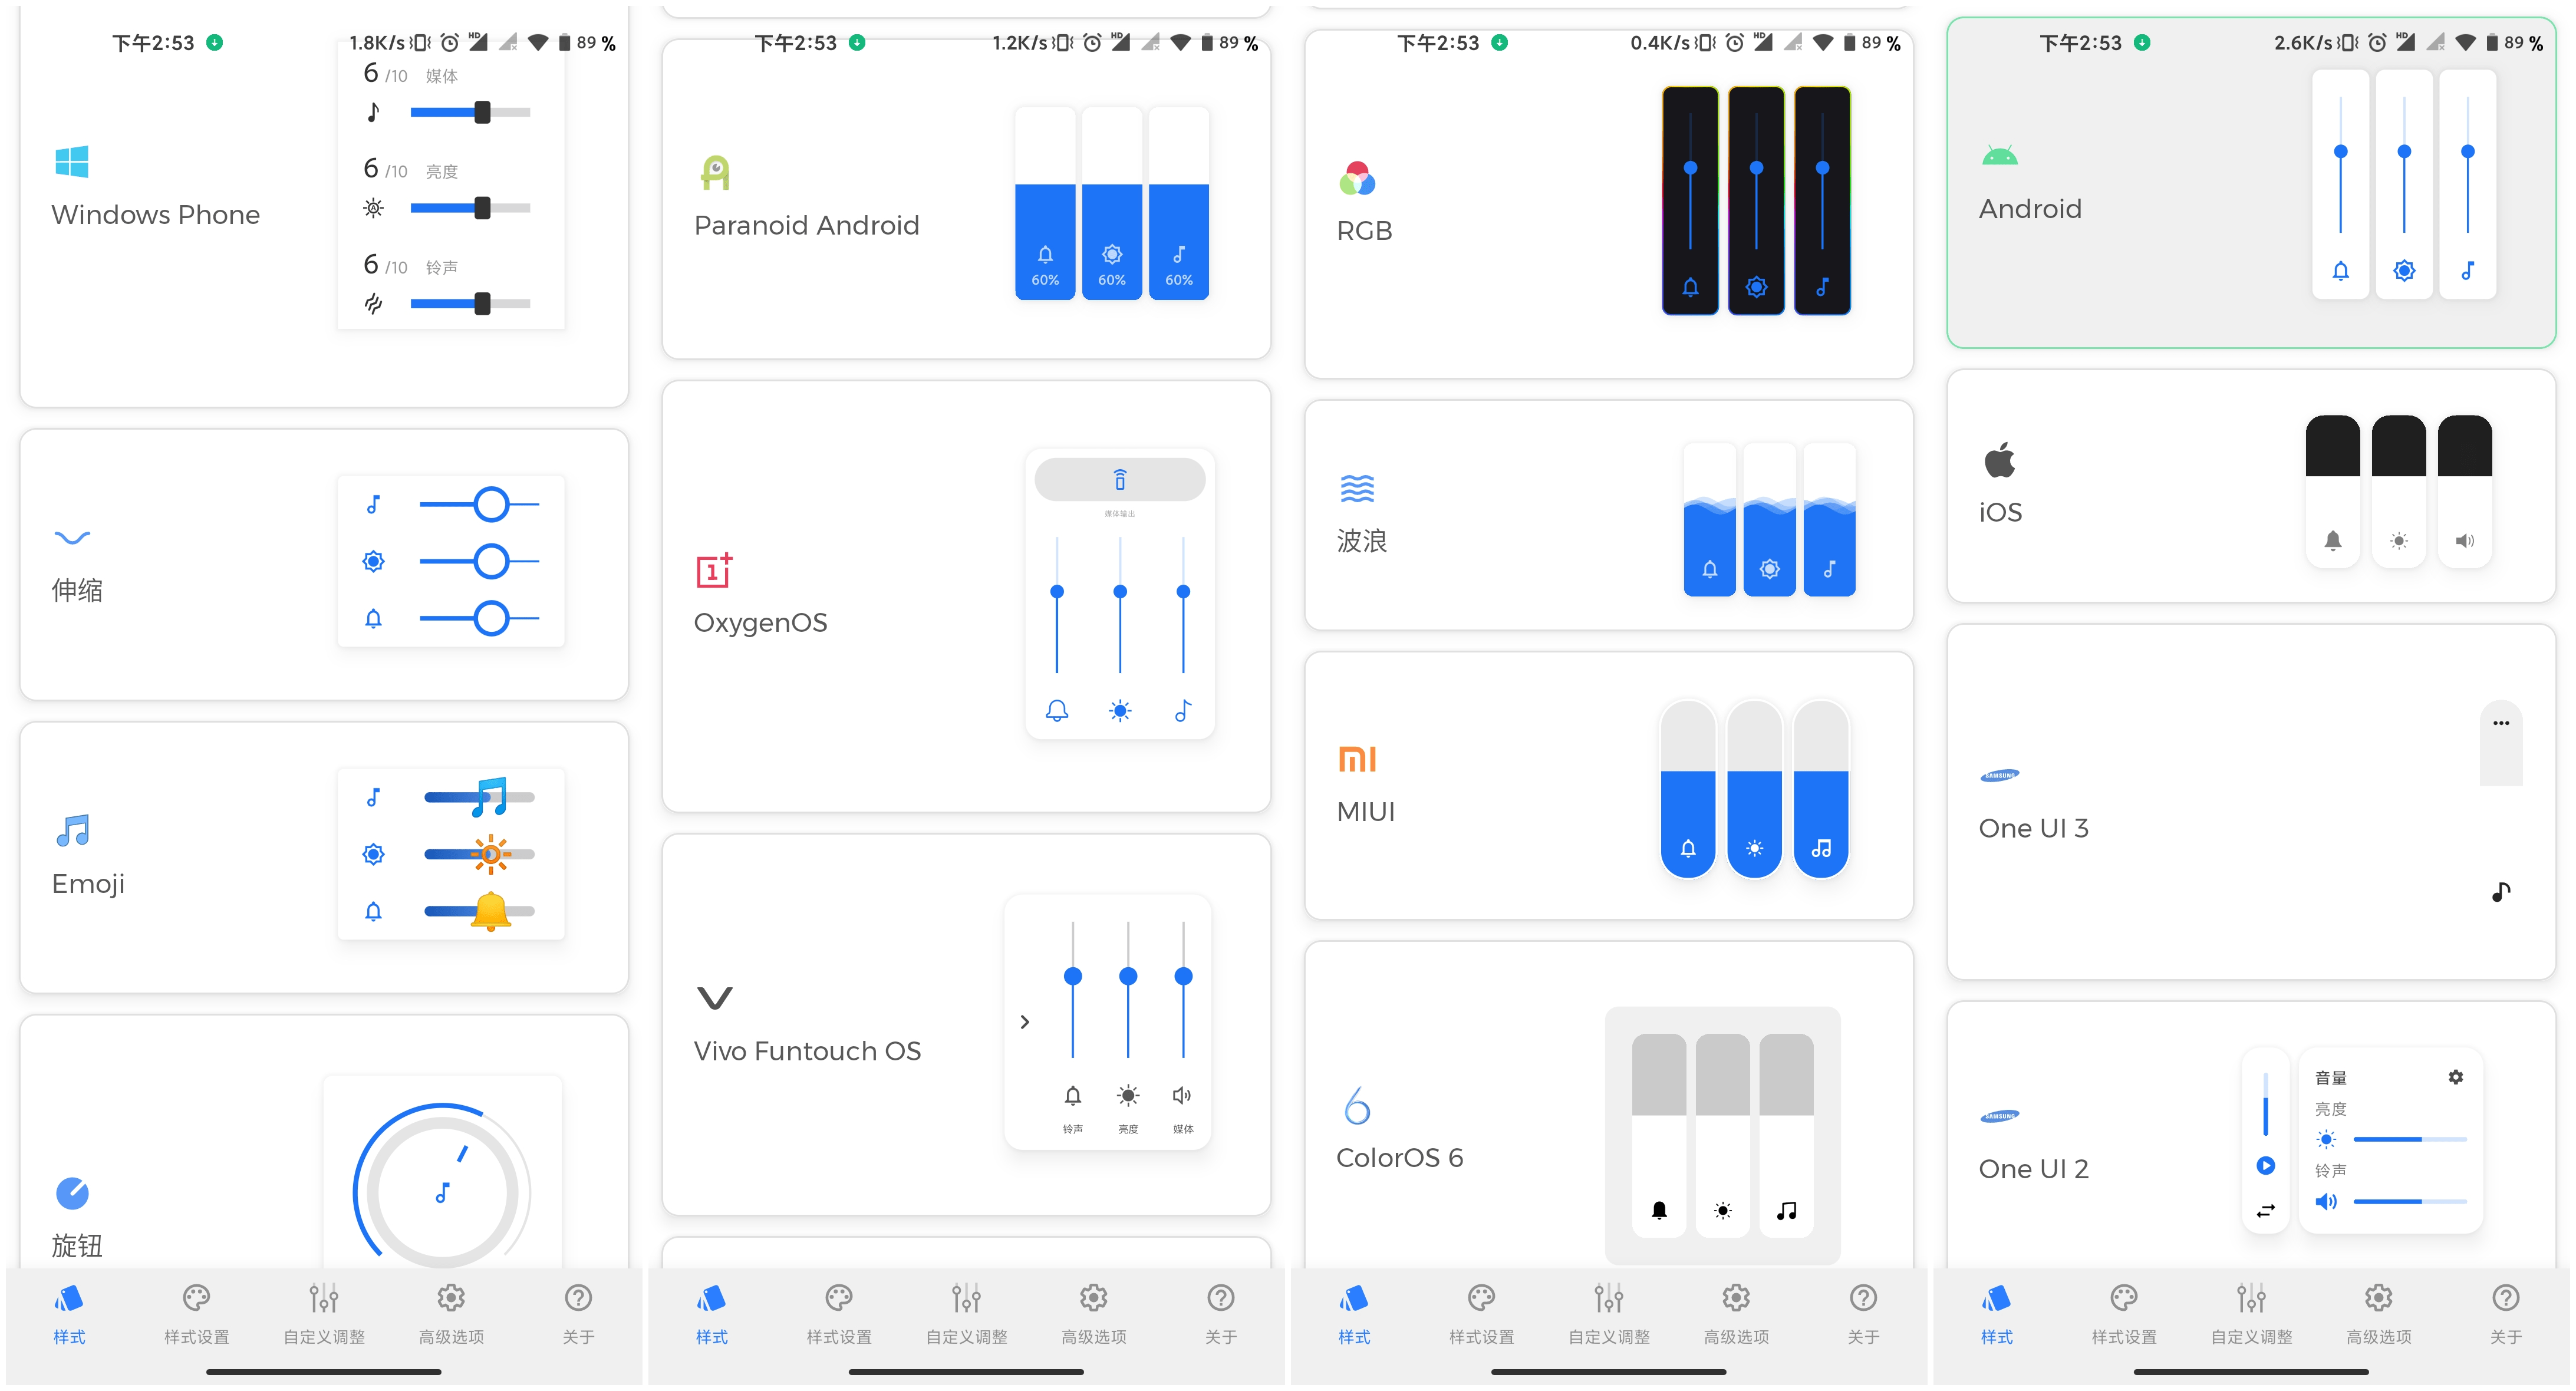Viewport: 2576px width, 1391px height.
Task: Click the Samsung logo above One UI 2
Action: 2000,1116
